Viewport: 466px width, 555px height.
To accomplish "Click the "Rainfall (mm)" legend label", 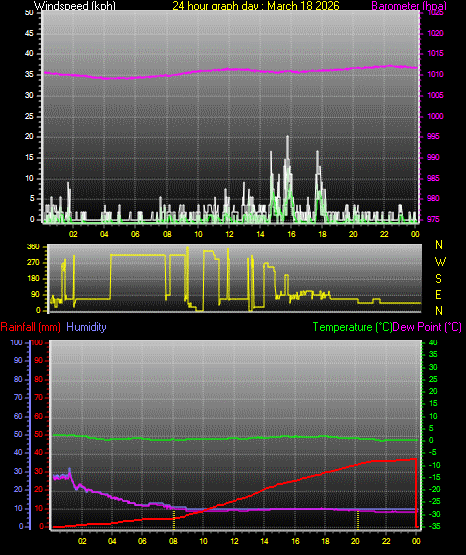I will (30, 327).
